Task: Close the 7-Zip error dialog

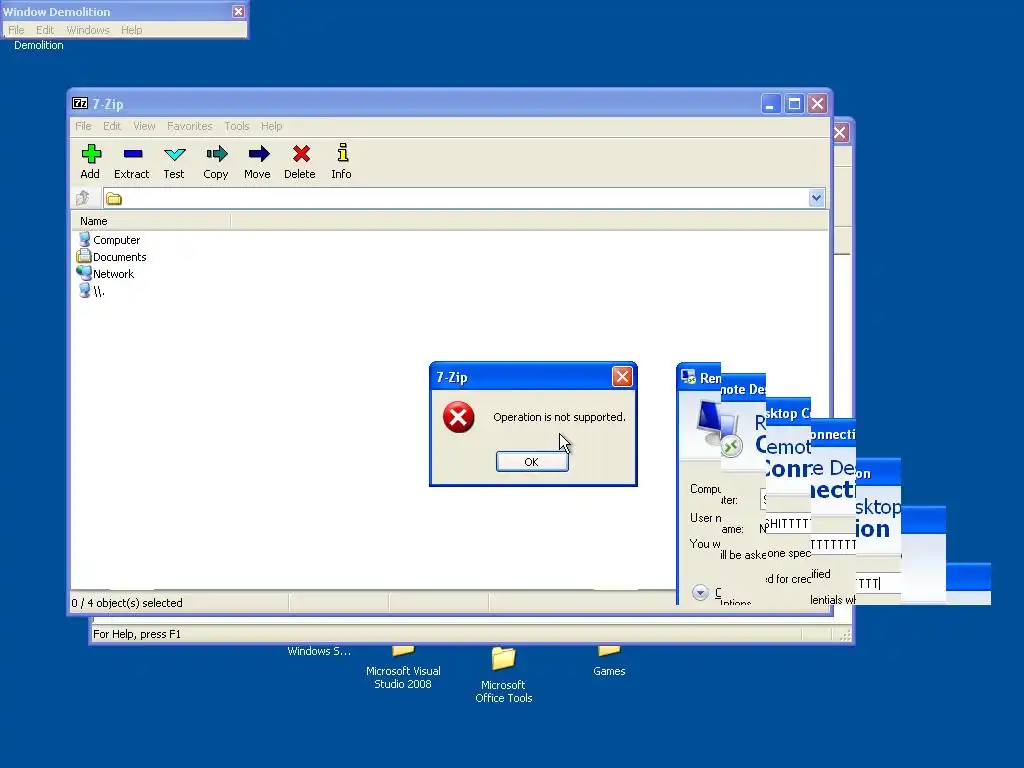Action: (622, 376)
